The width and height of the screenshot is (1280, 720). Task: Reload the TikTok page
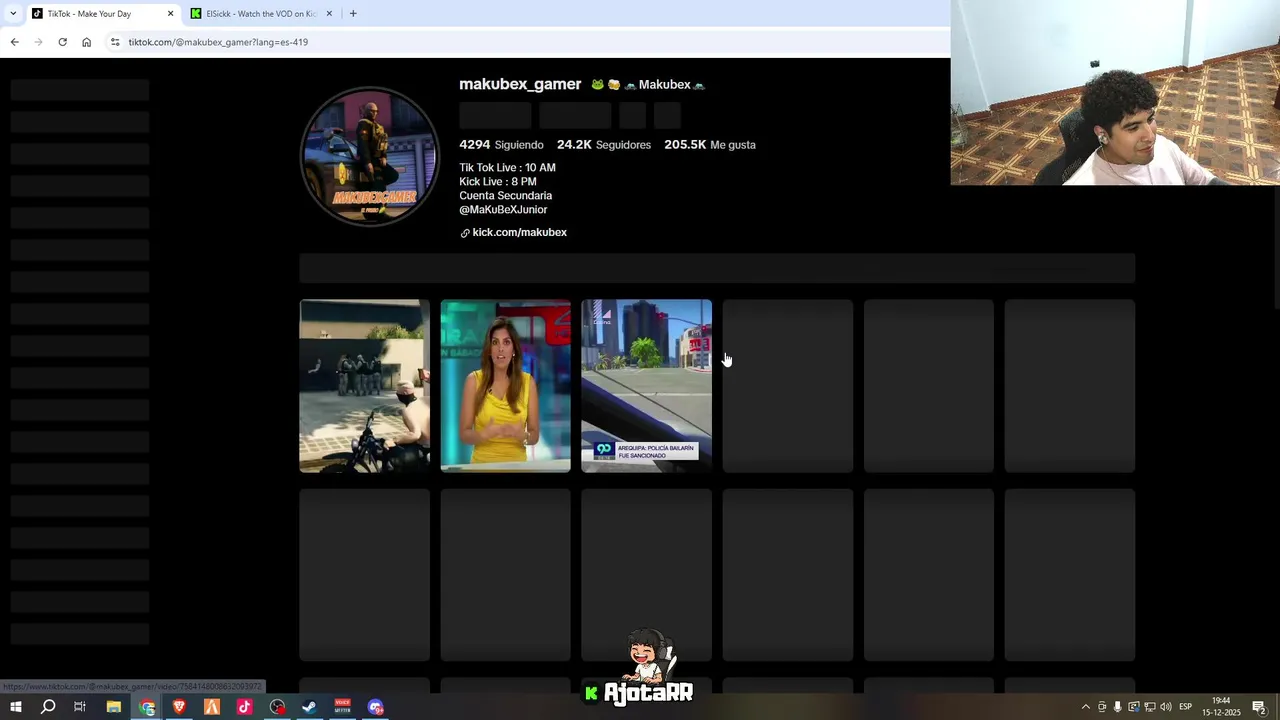(62, 42)
